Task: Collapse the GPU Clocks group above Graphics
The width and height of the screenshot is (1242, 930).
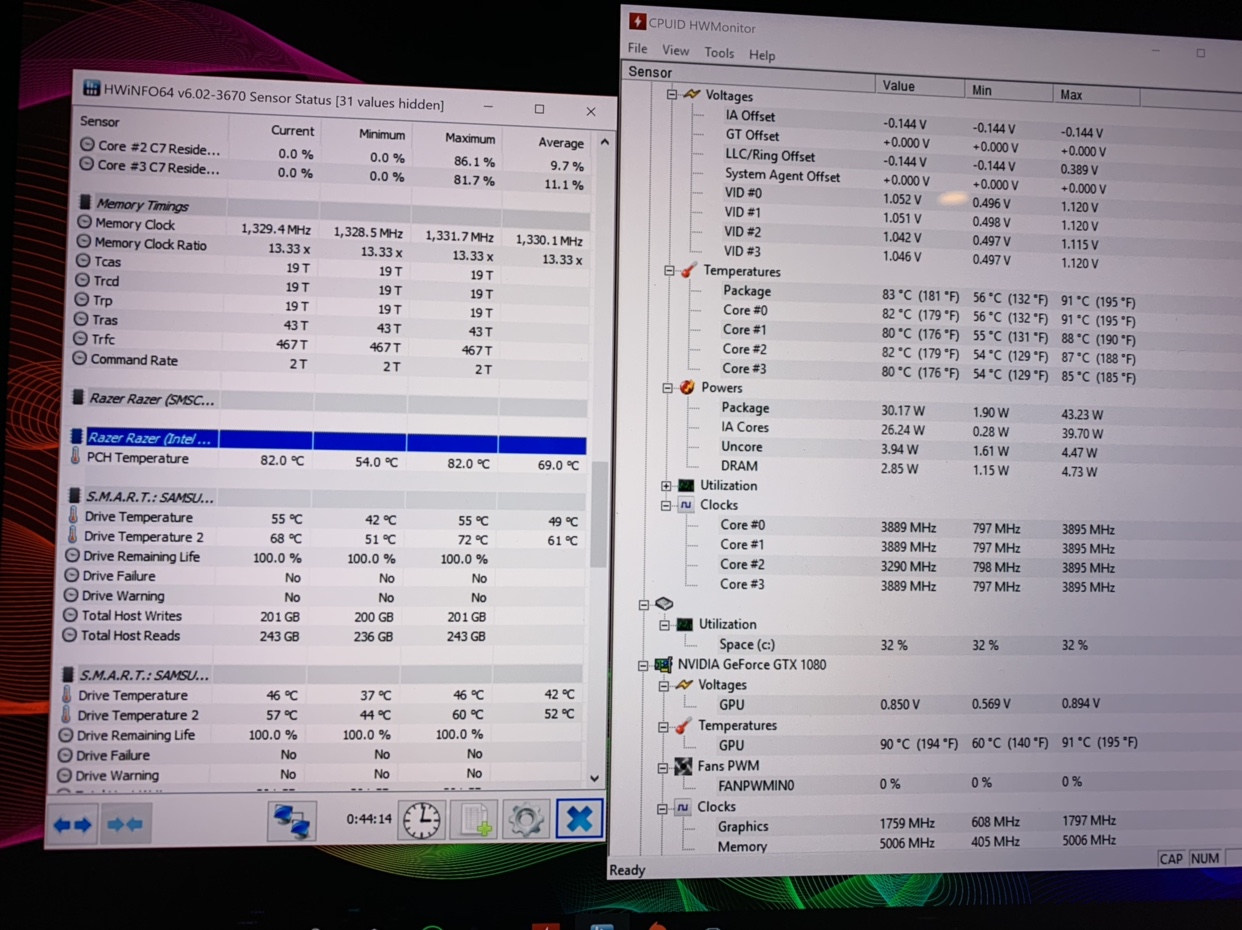Action: pyautogui.click(x=662, y=808)
